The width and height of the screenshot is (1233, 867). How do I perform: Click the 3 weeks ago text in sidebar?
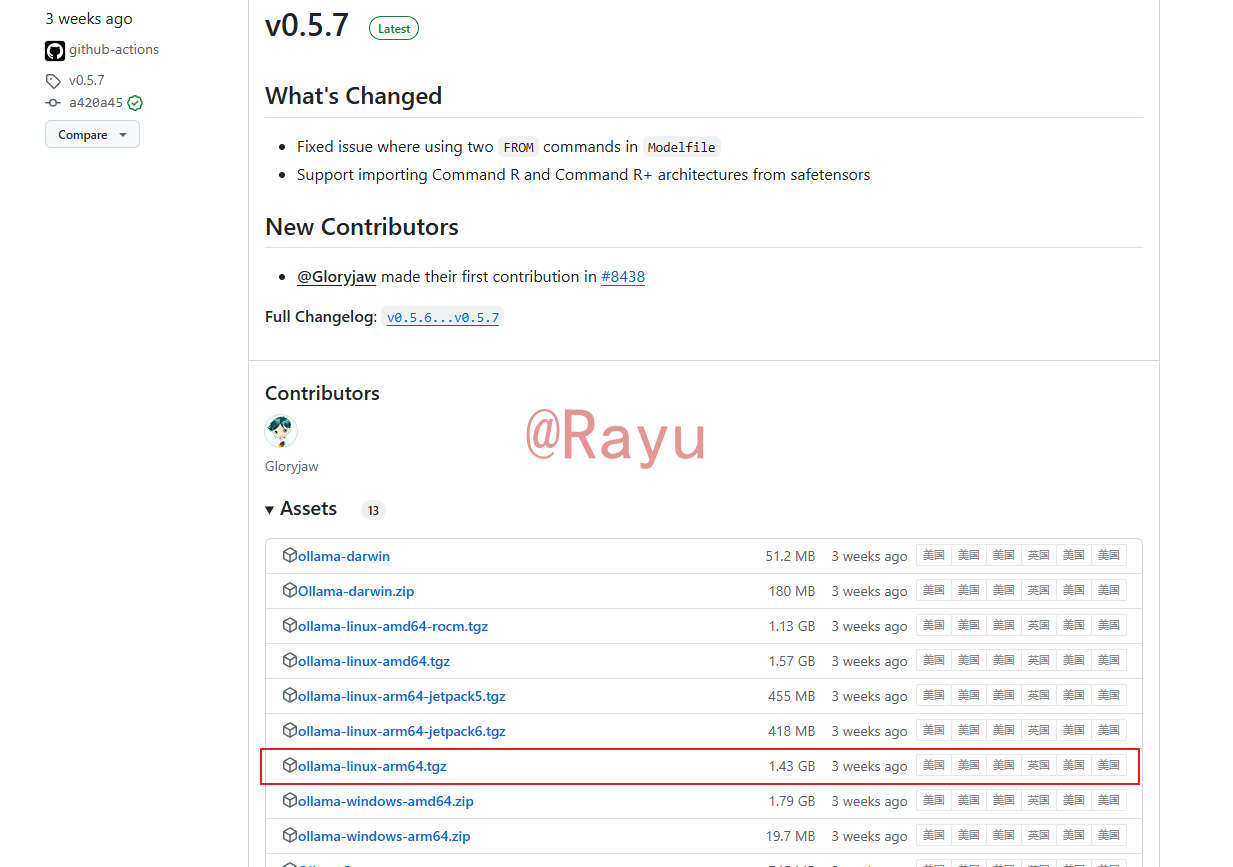[89, 19]
